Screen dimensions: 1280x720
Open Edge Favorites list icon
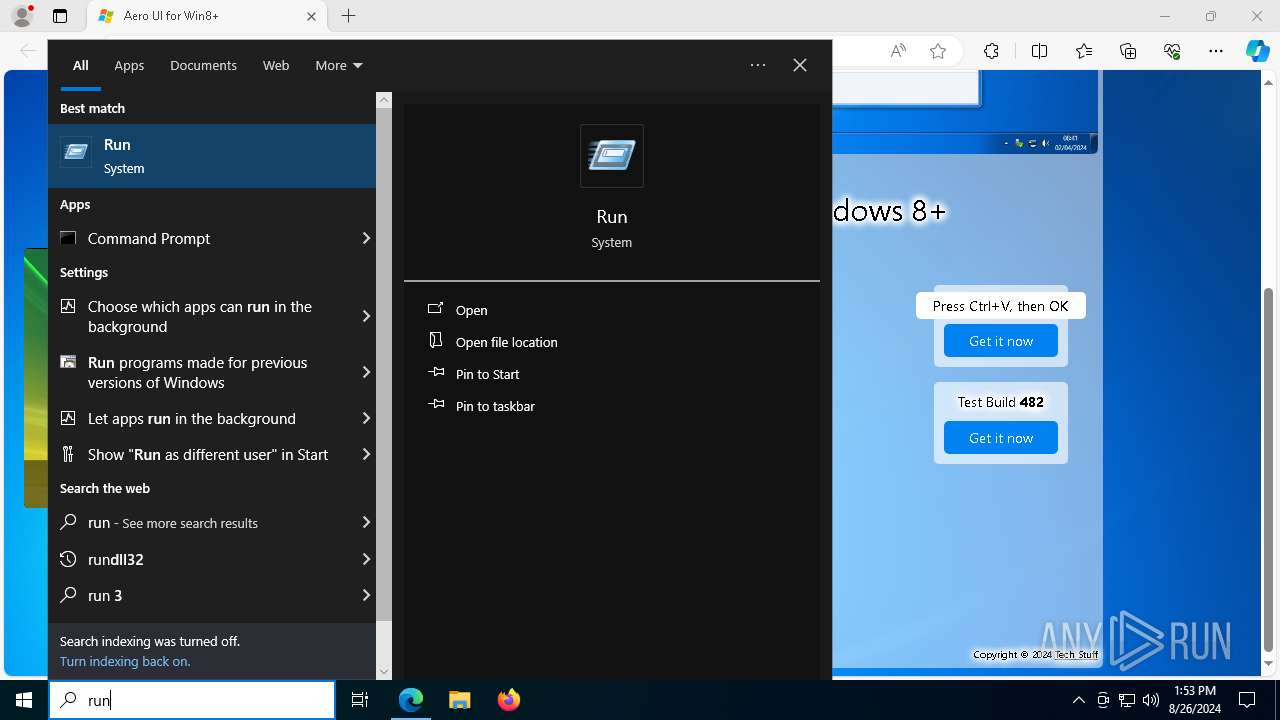[x=1084, y=52]
